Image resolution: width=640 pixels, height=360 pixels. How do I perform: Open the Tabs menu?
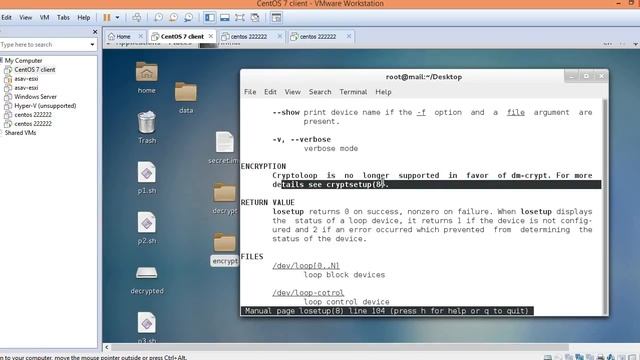pos(63,18)
